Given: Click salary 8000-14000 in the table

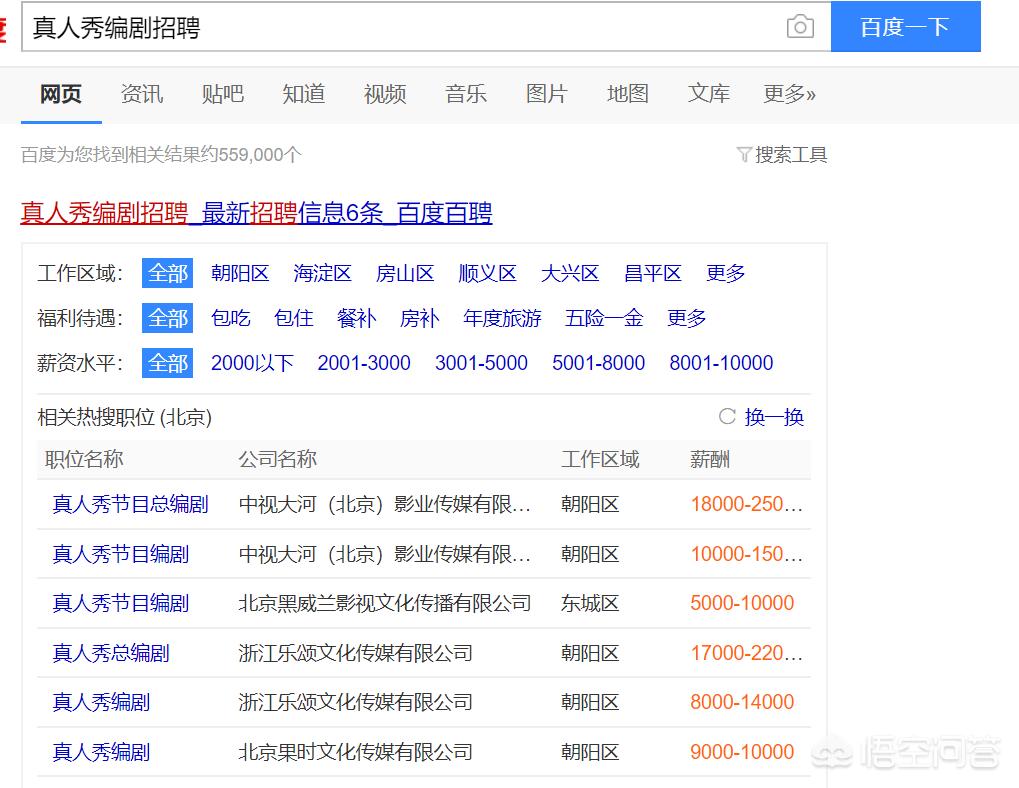Looking at the screenshot, I should 742,702.
